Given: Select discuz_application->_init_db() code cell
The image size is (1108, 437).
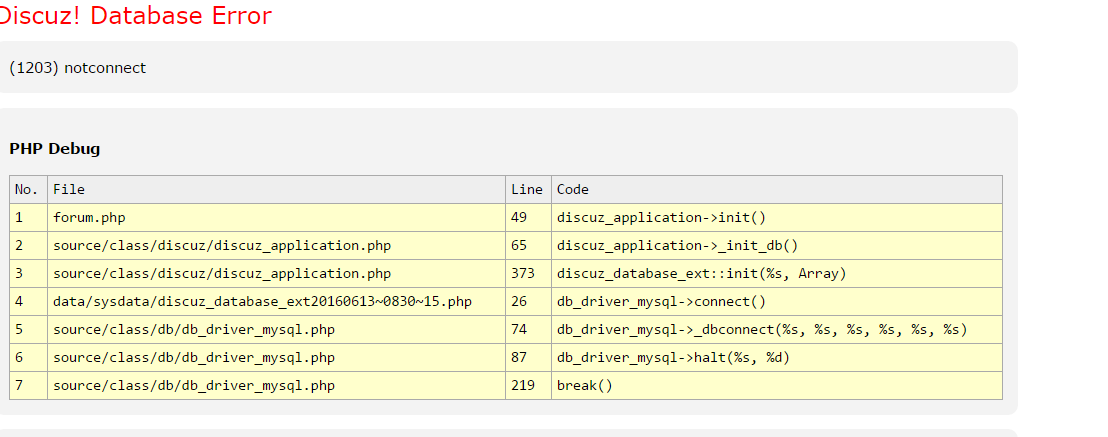Looking at the screenshot, I should point(777,245).
